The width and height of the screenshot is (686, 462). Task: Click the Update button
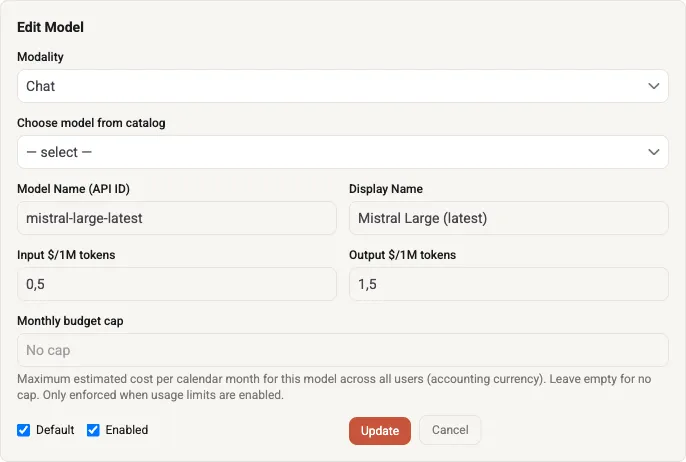[380, 431]
